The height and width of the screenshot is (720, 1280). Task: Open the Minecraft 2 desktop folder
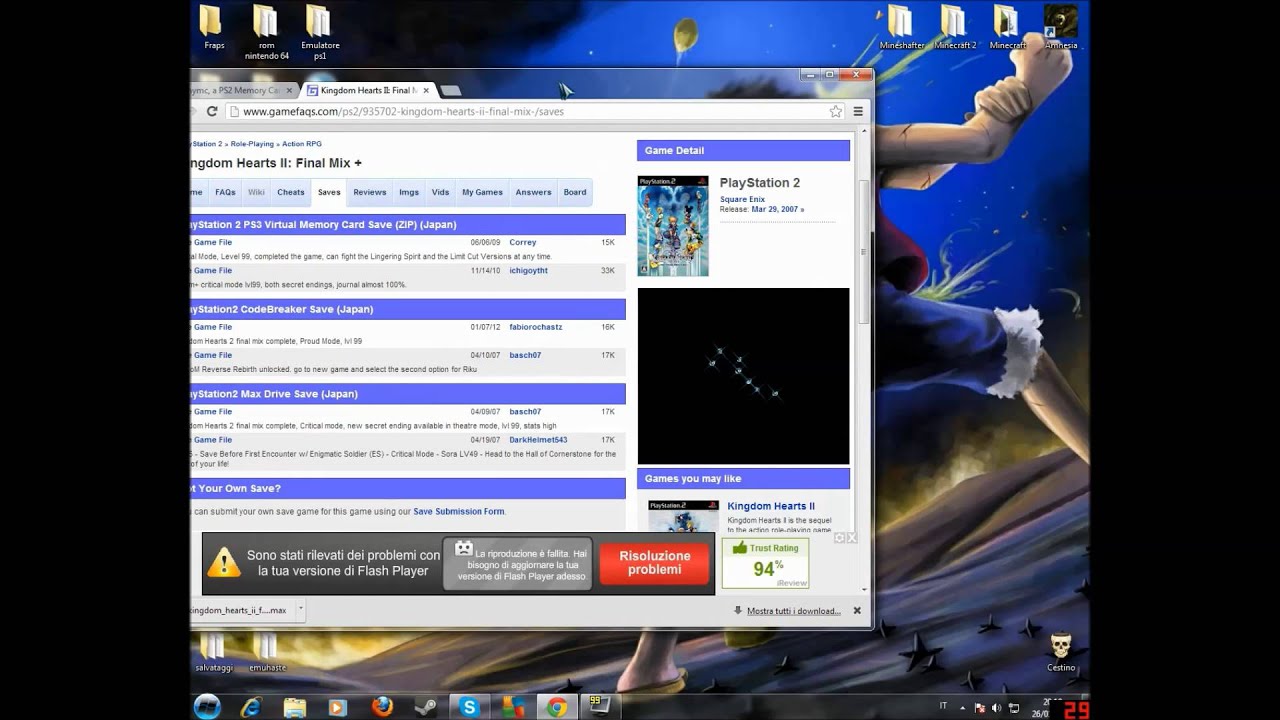(x=956, y=28)
